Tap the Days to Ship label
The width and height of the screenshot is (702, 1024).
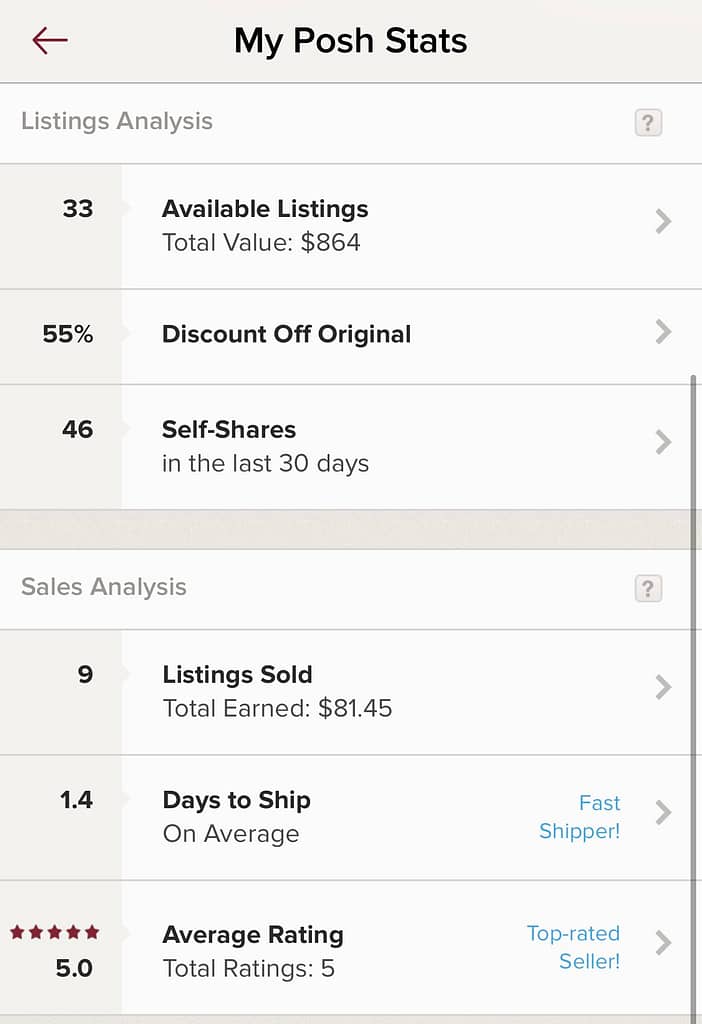236,800
